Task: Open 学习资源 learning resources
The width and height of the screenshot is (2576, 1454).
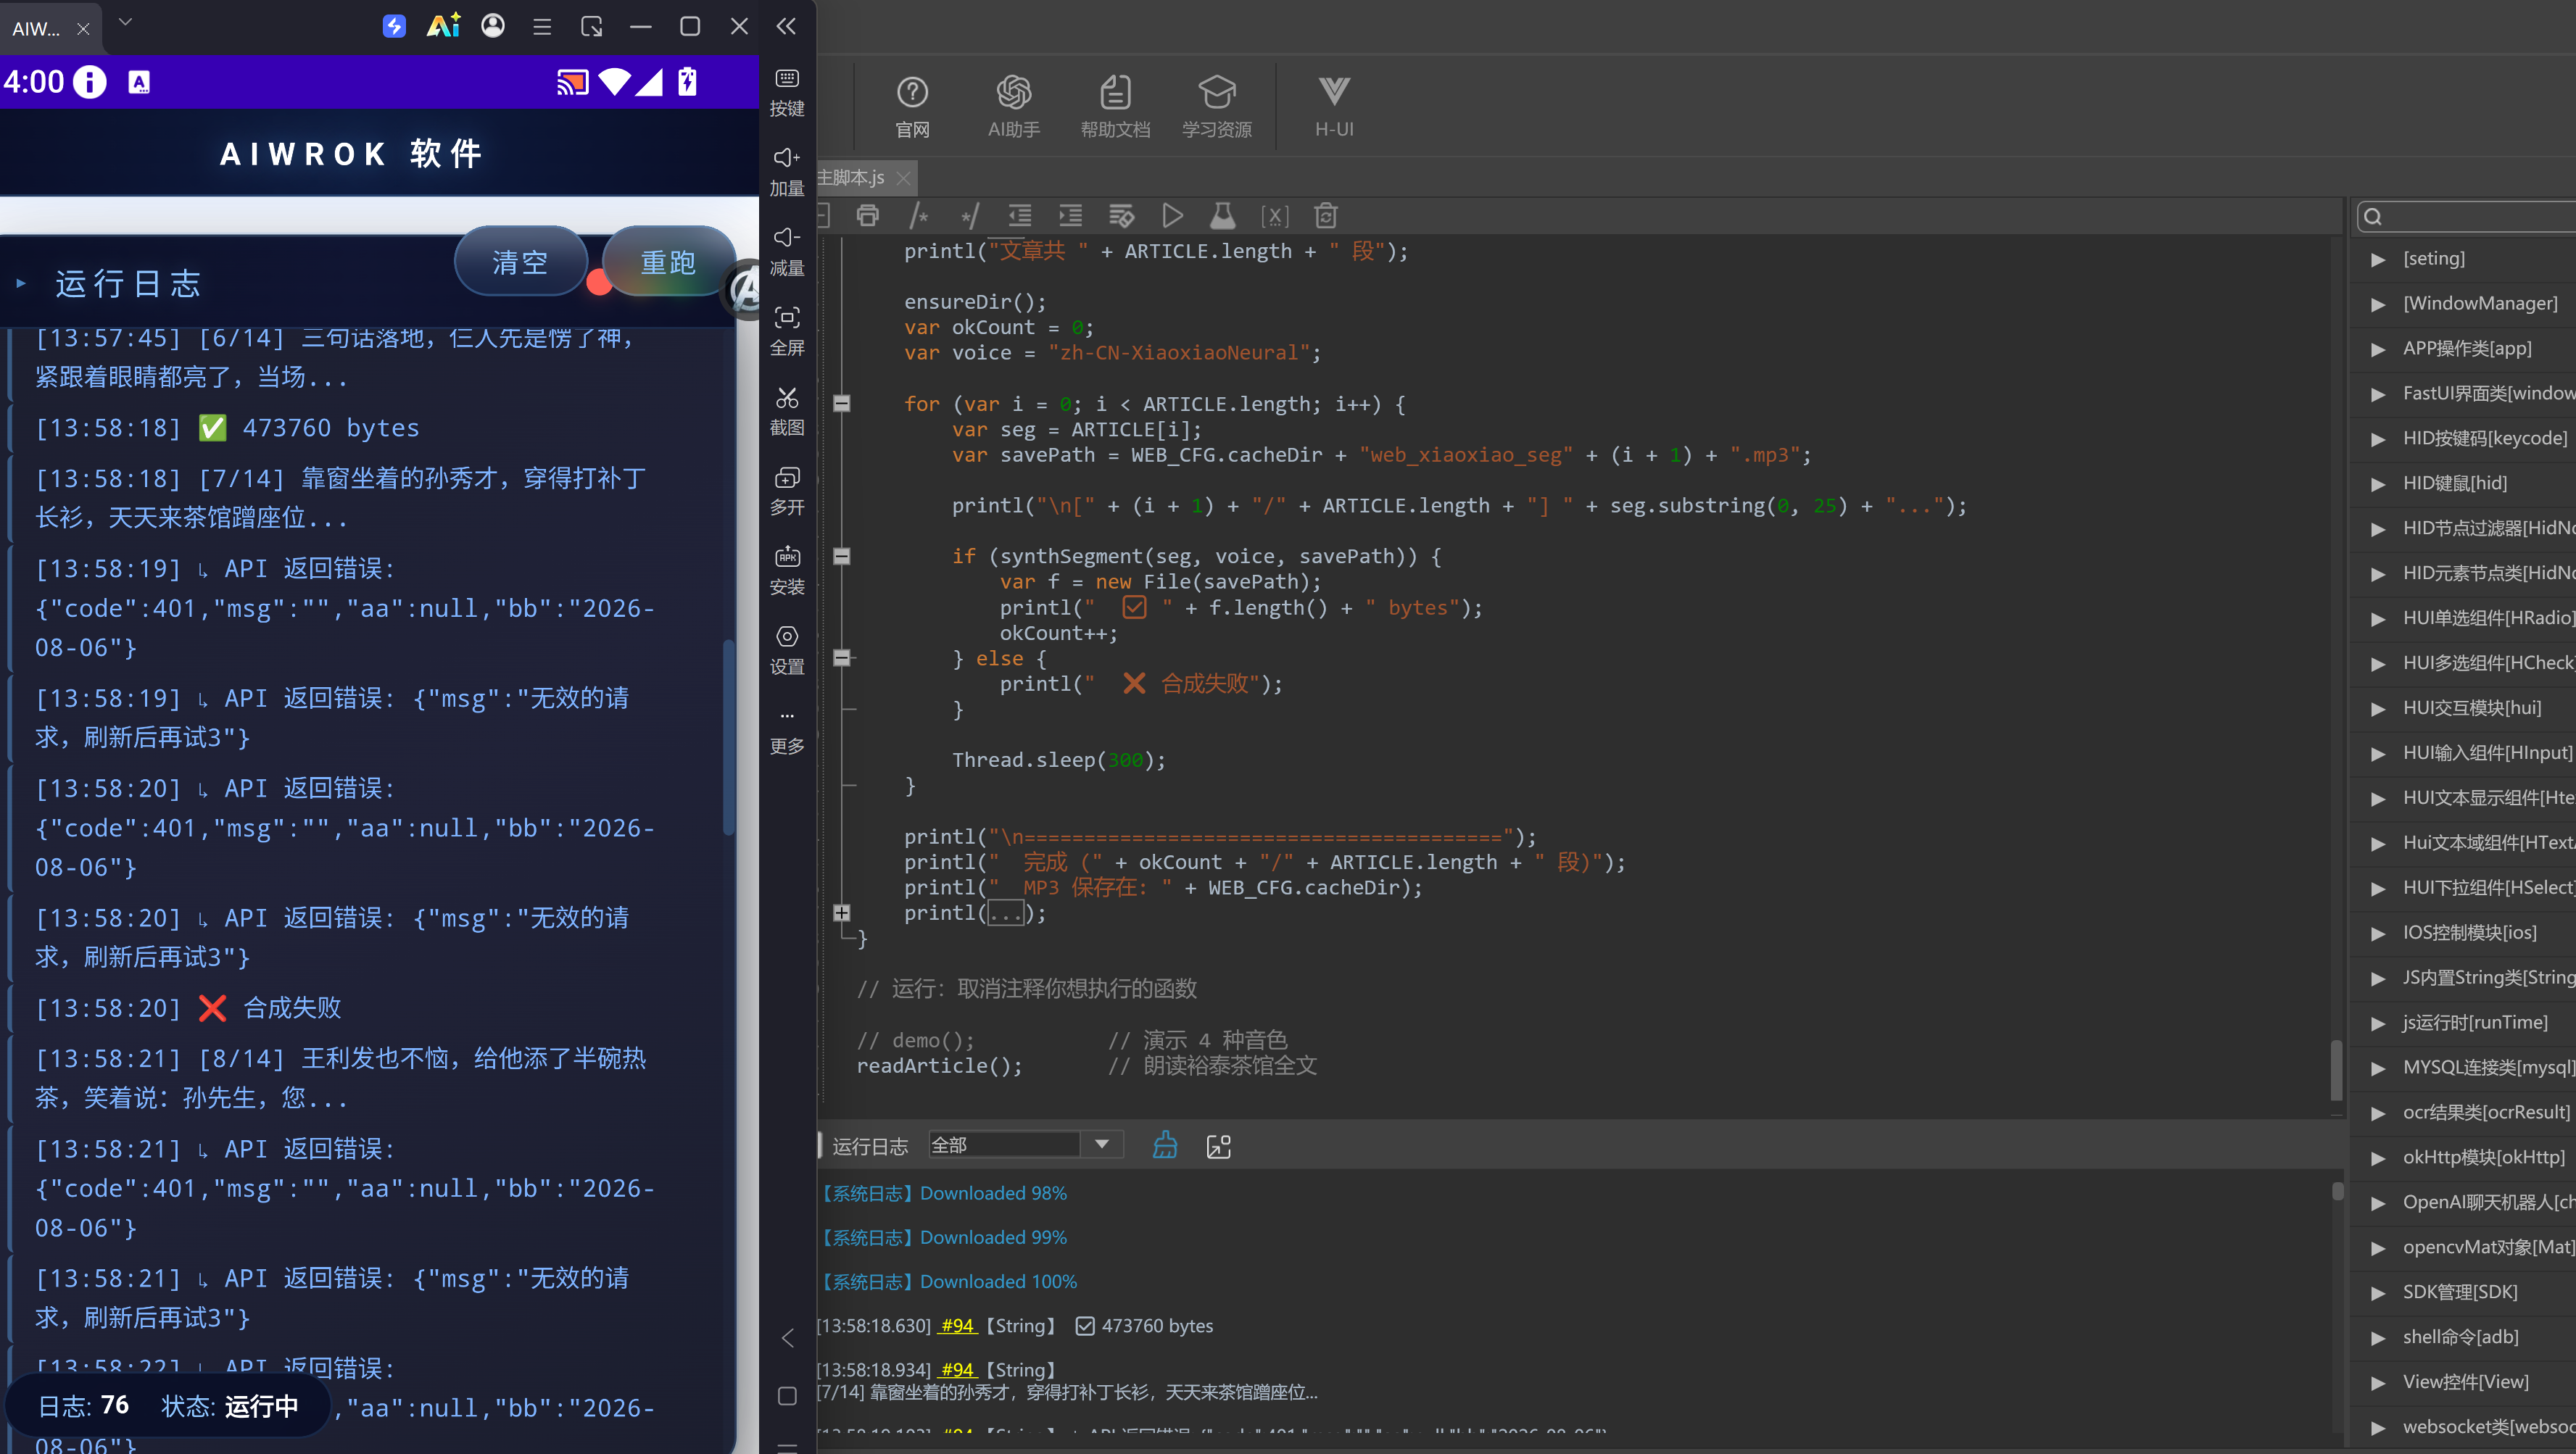Action: click(x=1216, y=107)
